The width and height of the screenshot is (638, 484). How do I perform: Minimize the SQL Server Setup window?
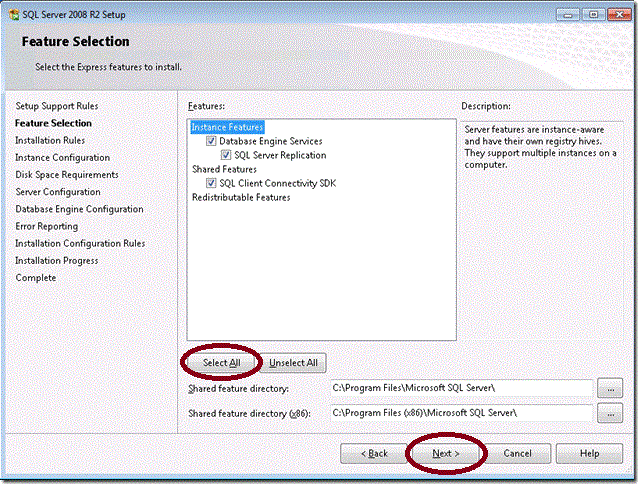pyautogui.click(x=568, y=15)
